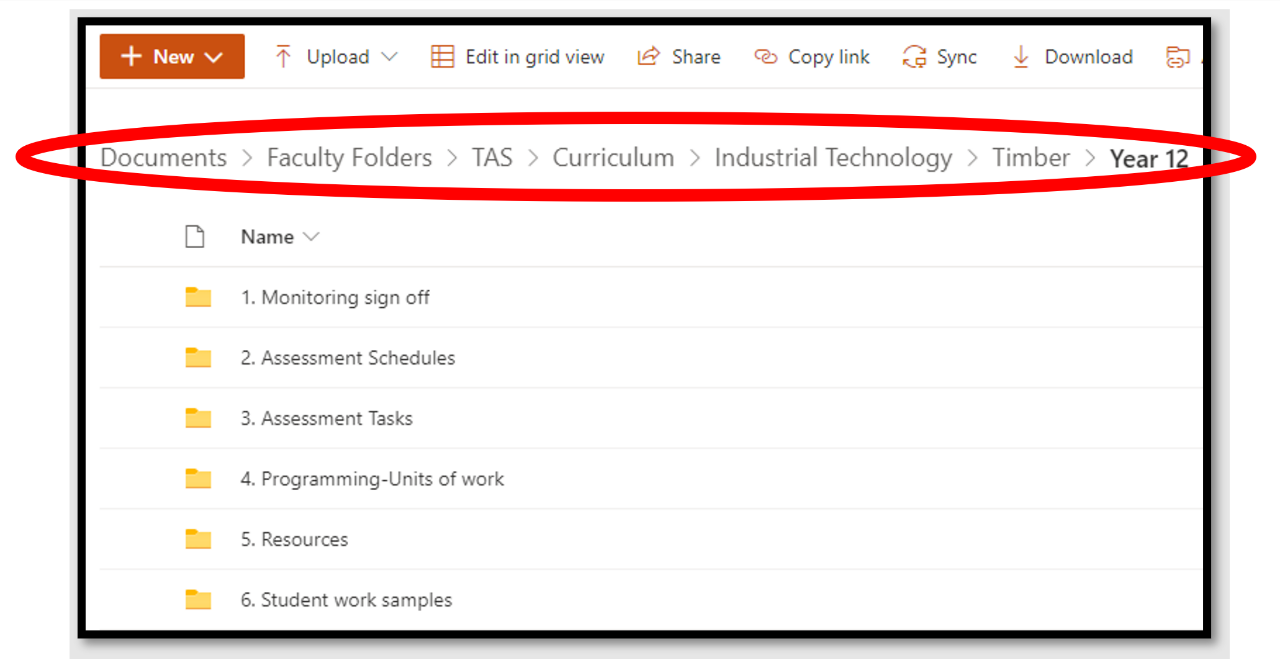This screenshot has width=1280, height=667.
Task: Click the Sync icon
Action: click(x=914, y=57)
